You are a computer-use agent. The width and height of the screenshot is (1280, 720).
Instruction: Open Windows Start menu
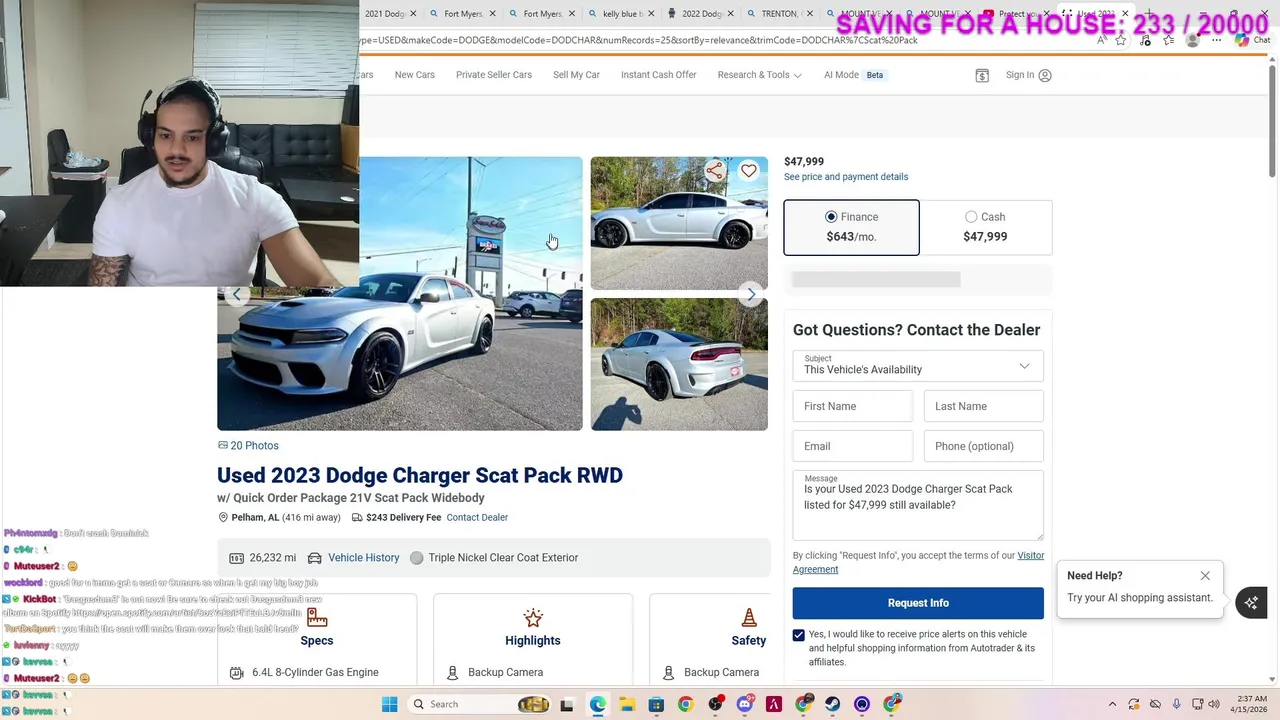[389, 704]
